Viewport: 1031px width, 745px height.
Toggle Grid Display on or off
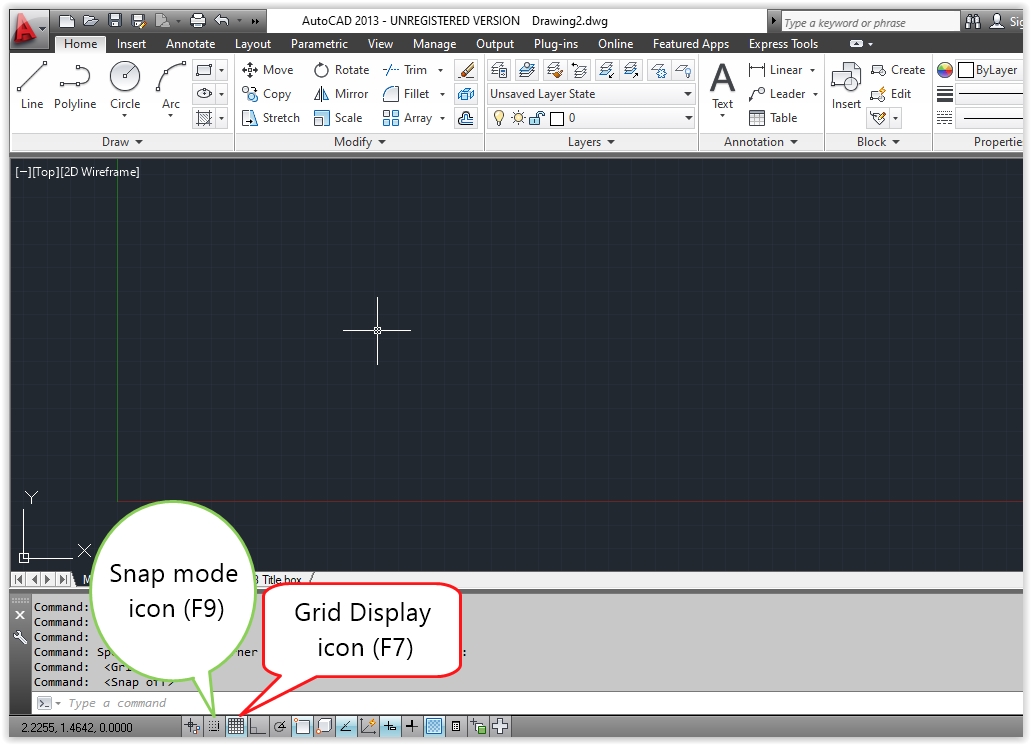pyautogui.click(x=236, y=727)
